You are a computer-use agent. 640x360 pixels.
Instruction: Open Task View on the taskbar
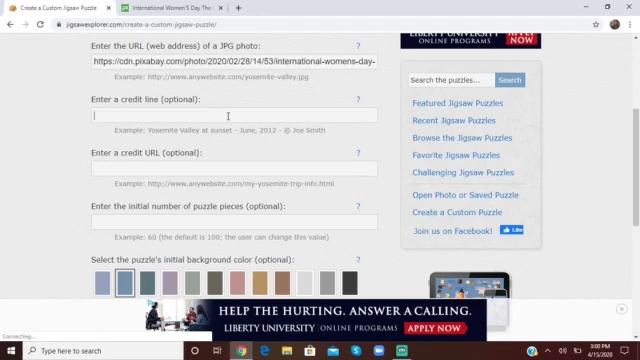217,351
